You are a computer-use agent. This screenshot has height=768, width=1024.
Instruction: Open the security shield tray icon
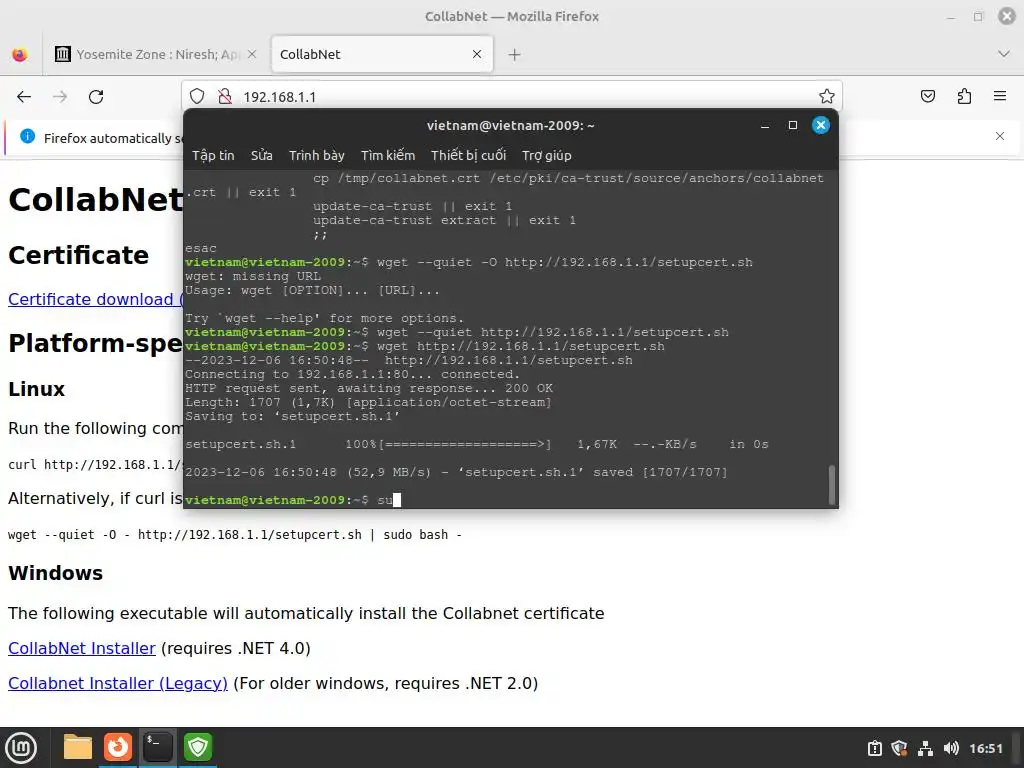pyautogui.click(x=899, y=748)
